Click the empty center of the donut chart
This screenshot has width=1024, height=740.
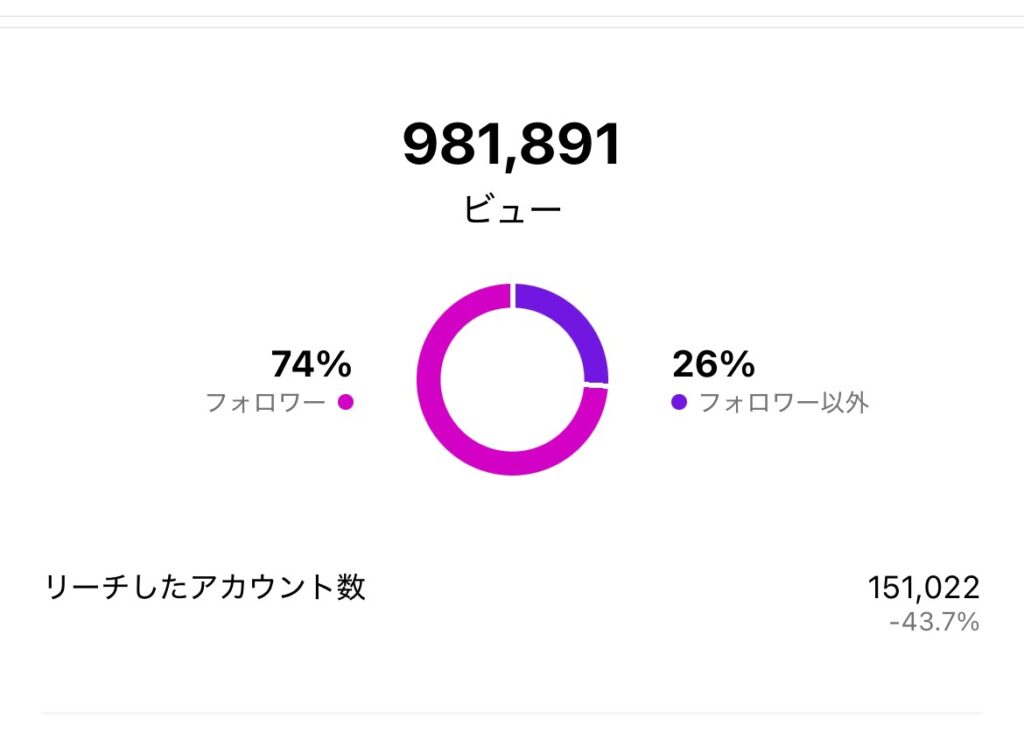coord(513,379)
